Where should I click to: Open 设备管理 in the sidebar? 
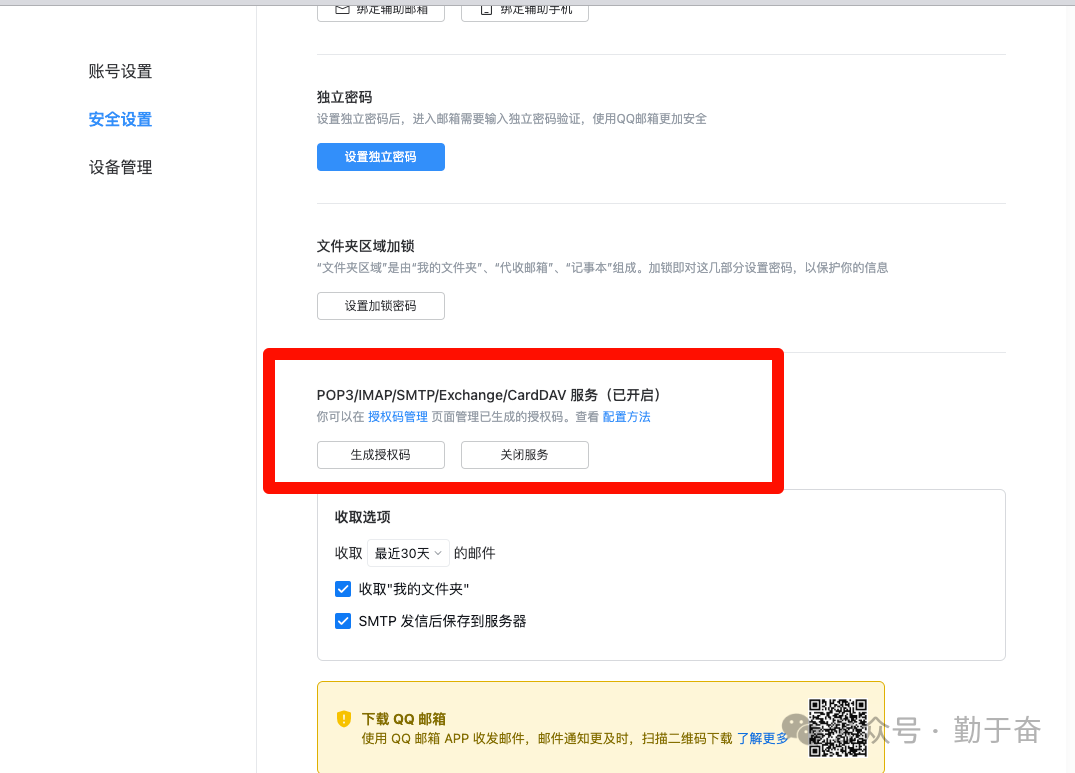pos(120,167)
